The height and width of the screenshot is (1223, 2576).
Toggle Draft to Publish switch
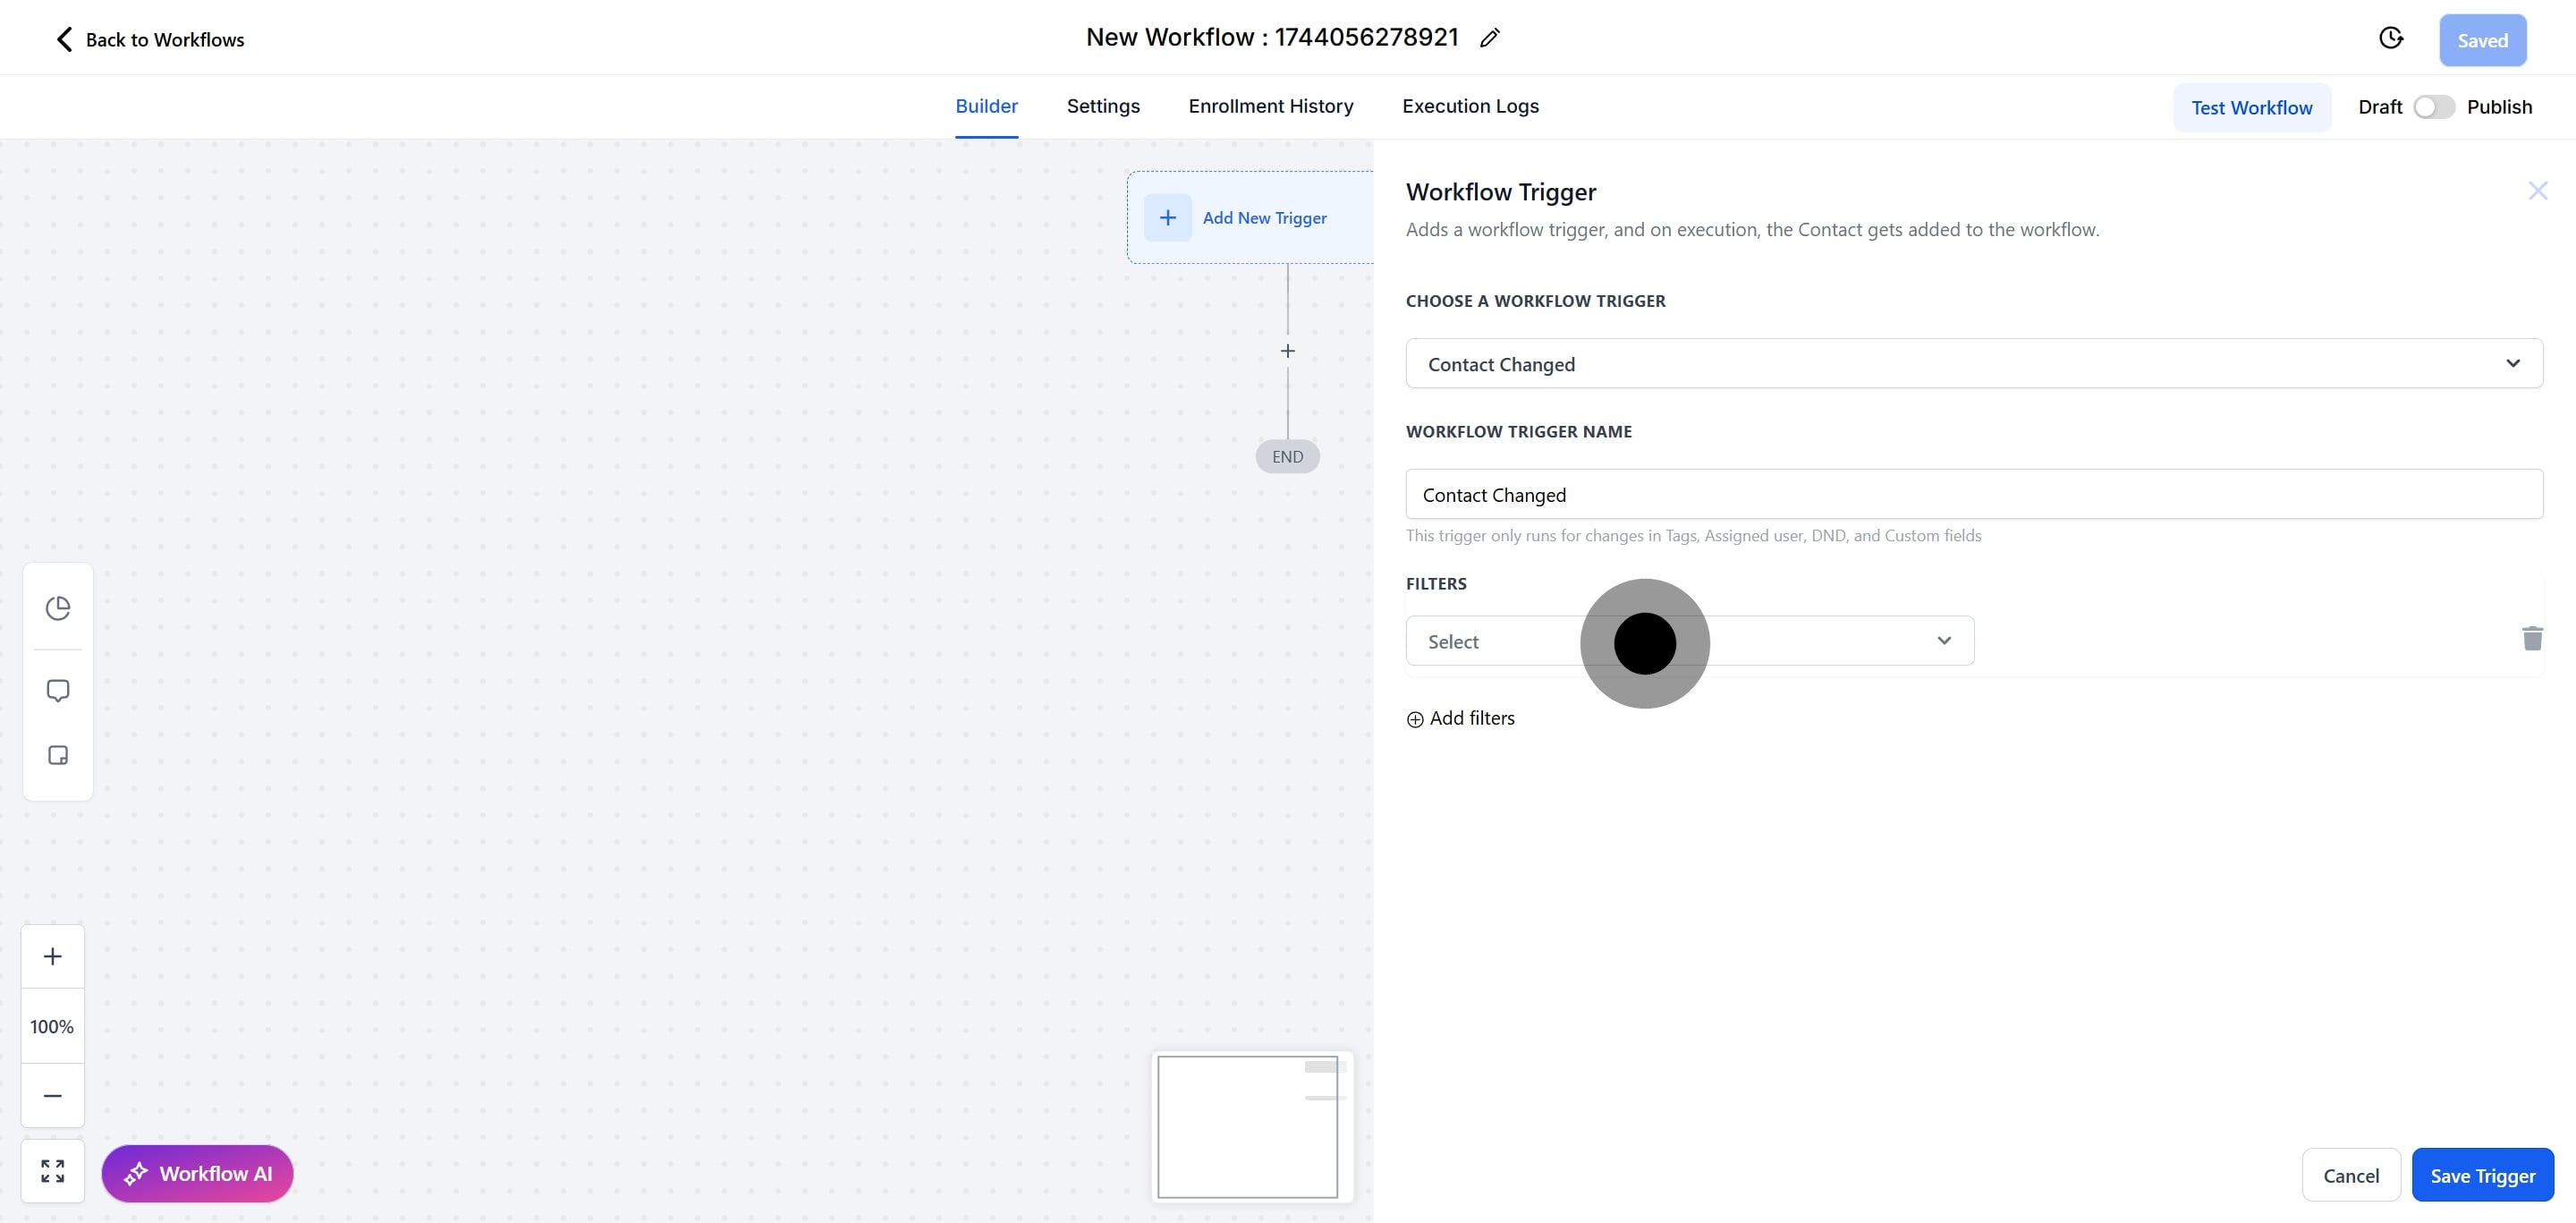pyautogui.click(x=2433, y=107)
